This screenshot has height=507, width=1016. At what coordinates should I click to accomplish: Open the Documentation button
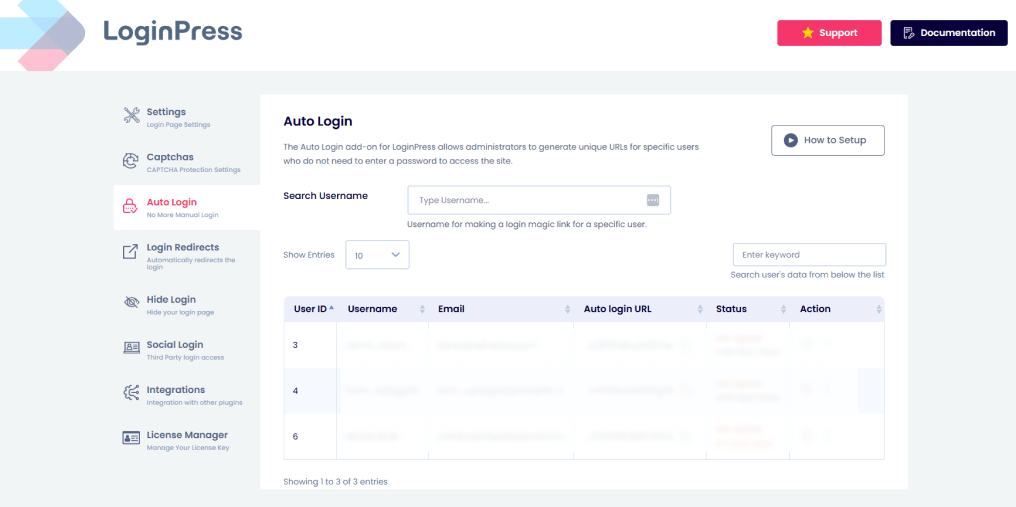coord(949,33)
